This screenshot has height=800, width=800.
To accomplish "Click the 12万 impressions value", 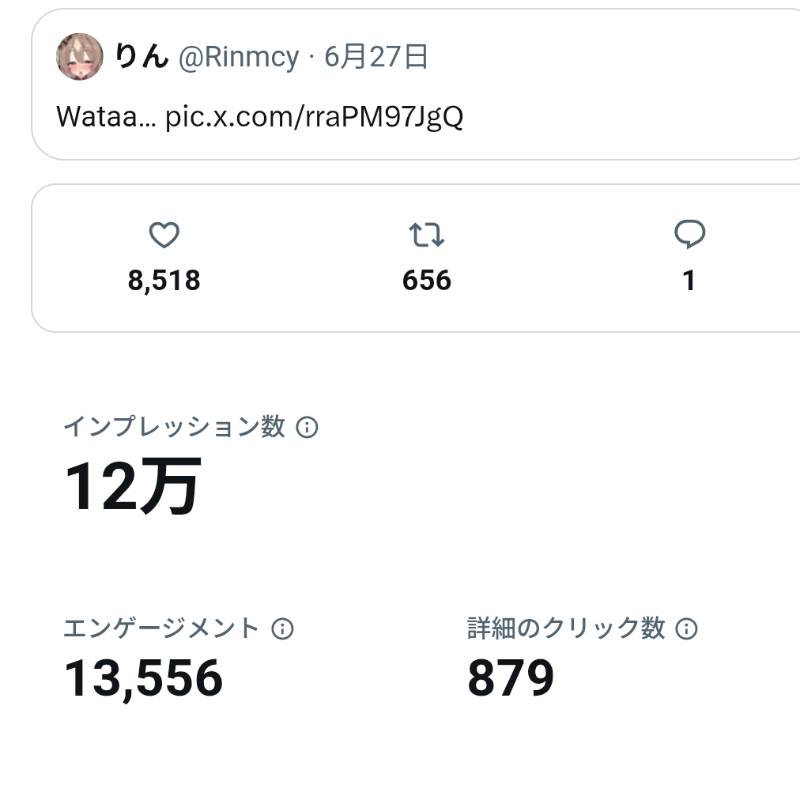I will point(133,485).
